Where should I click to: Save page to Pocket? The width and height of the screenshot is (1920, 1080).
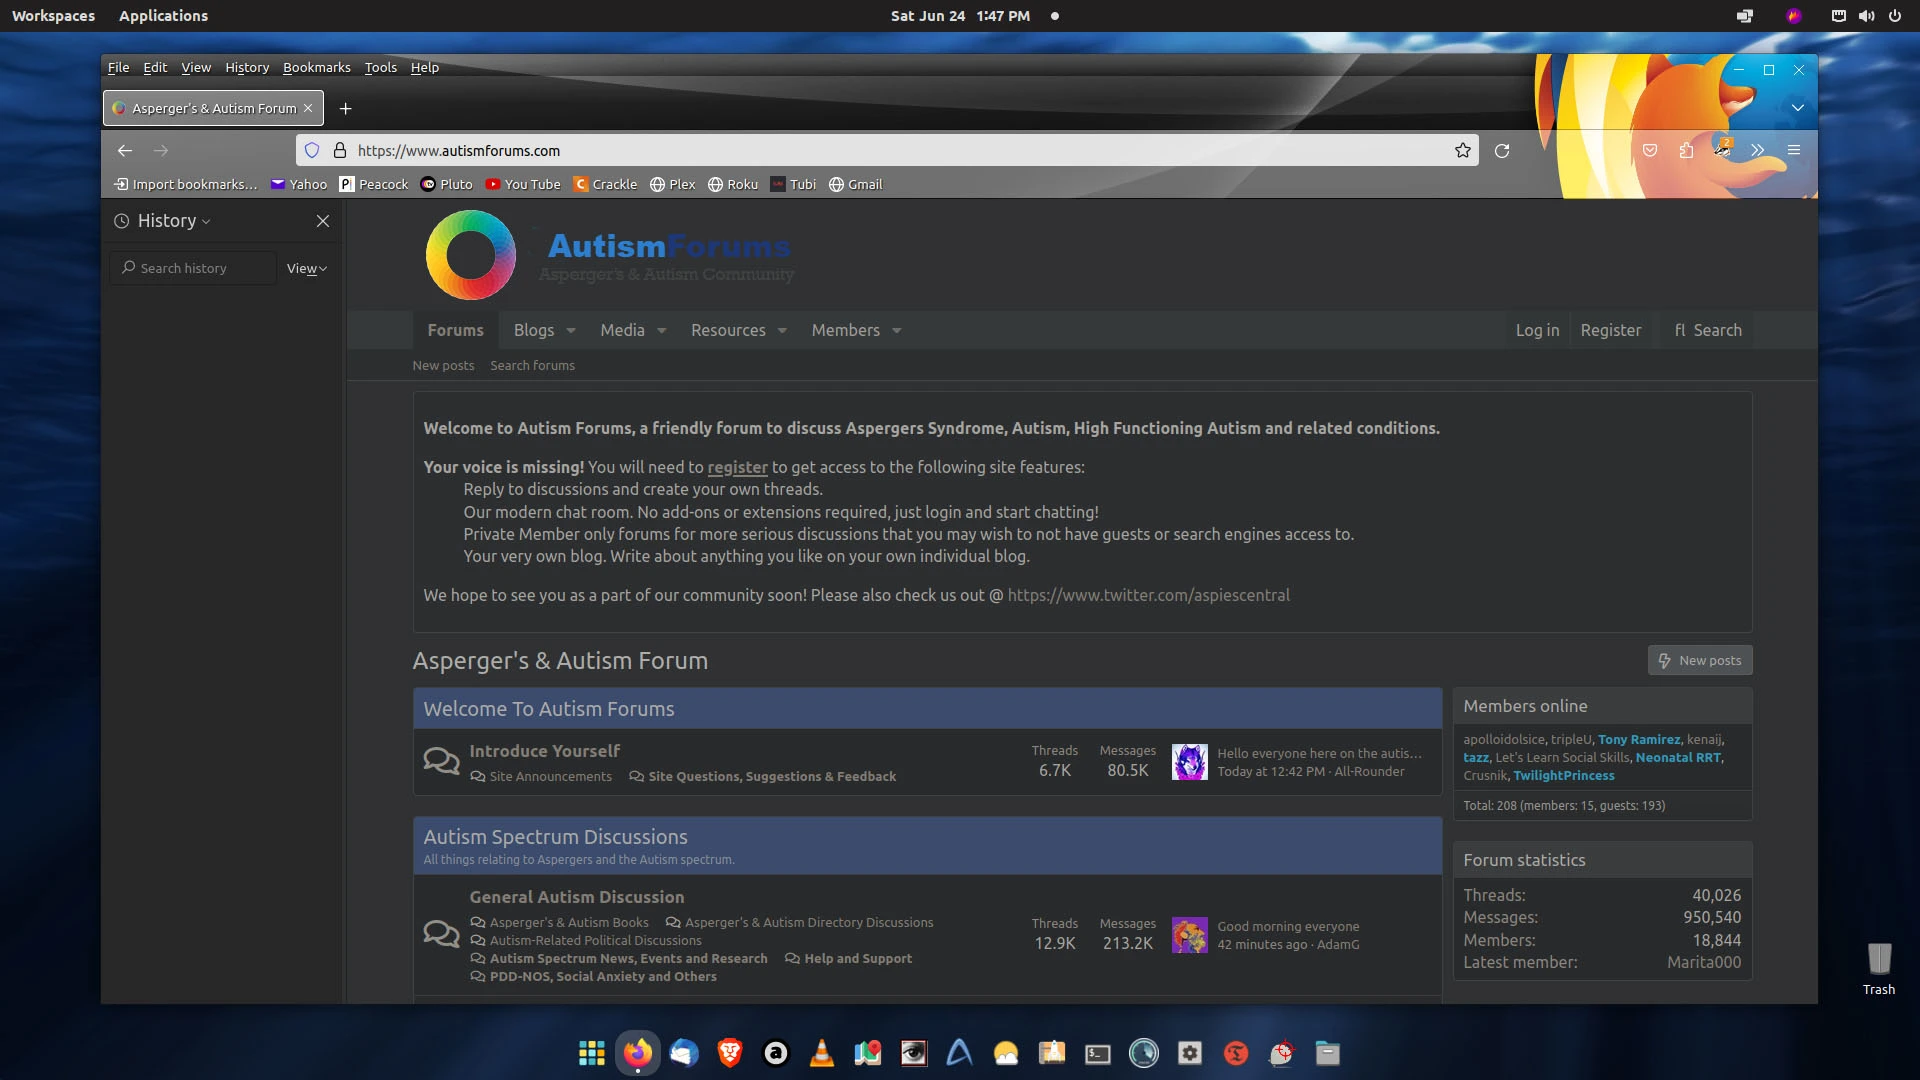pyautogui.click(x=1650, y=150)
